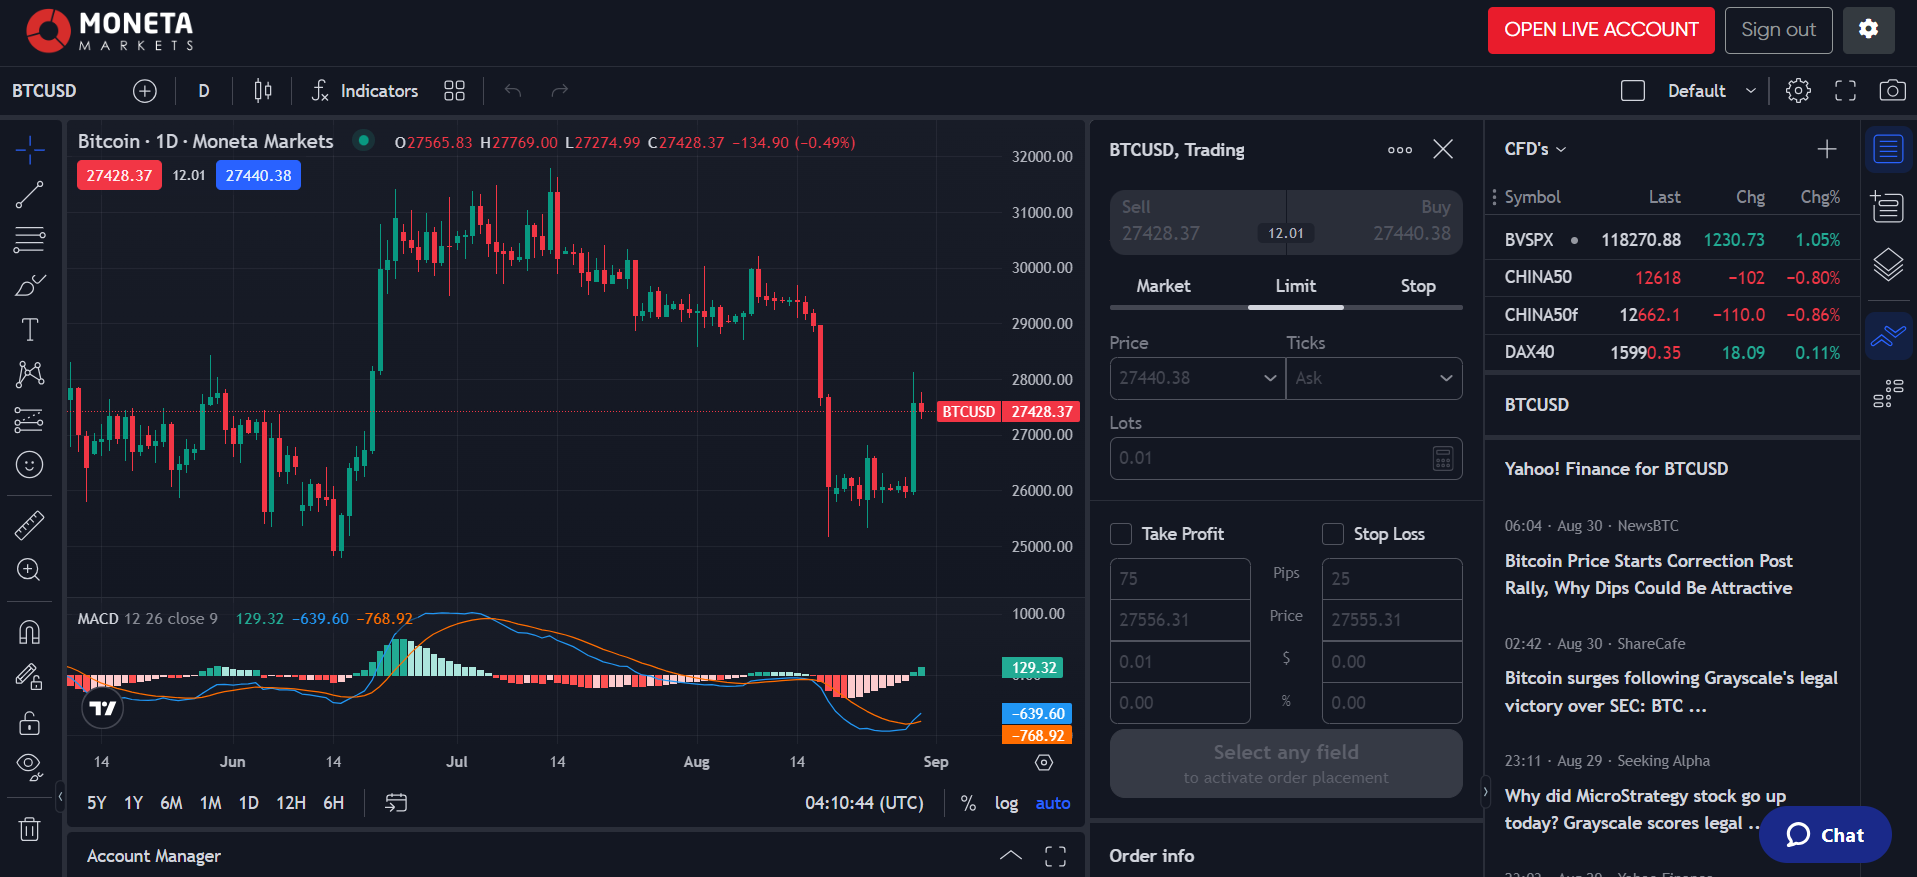Open the news list panel icon

coord(1888,207)
